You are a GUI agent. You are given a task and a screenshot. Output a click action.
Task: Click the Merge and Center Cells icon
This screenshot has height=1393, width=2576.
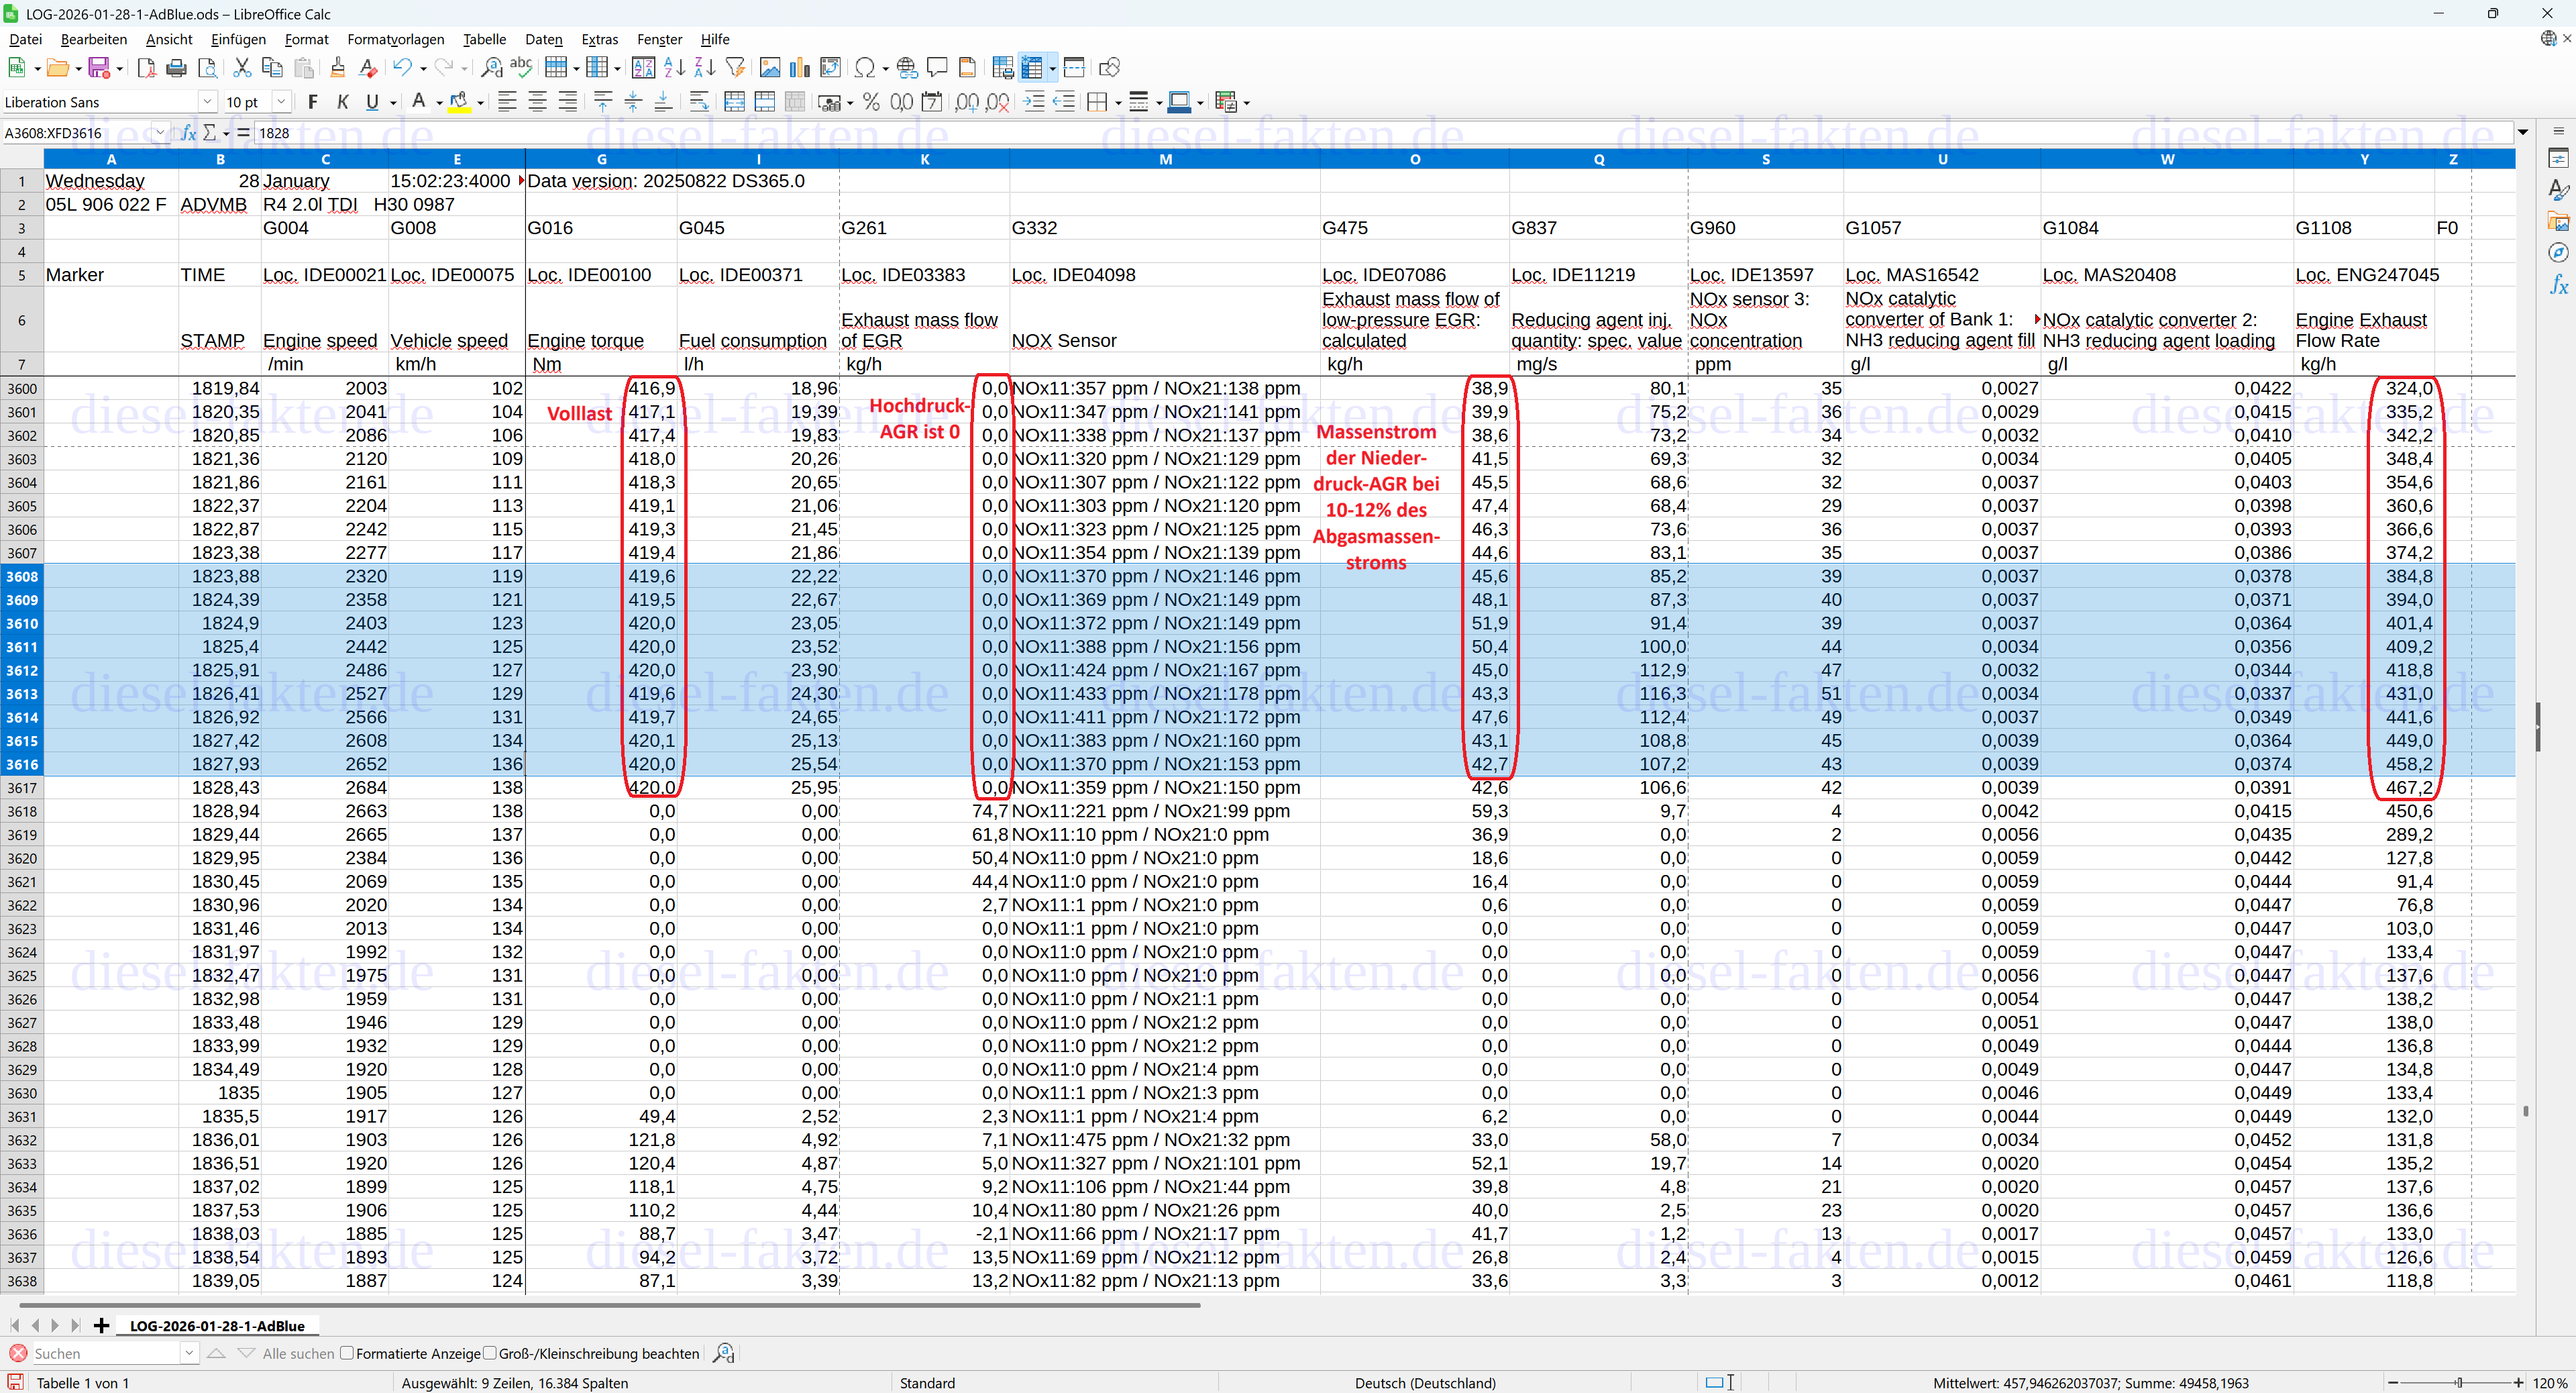point(734,102)
